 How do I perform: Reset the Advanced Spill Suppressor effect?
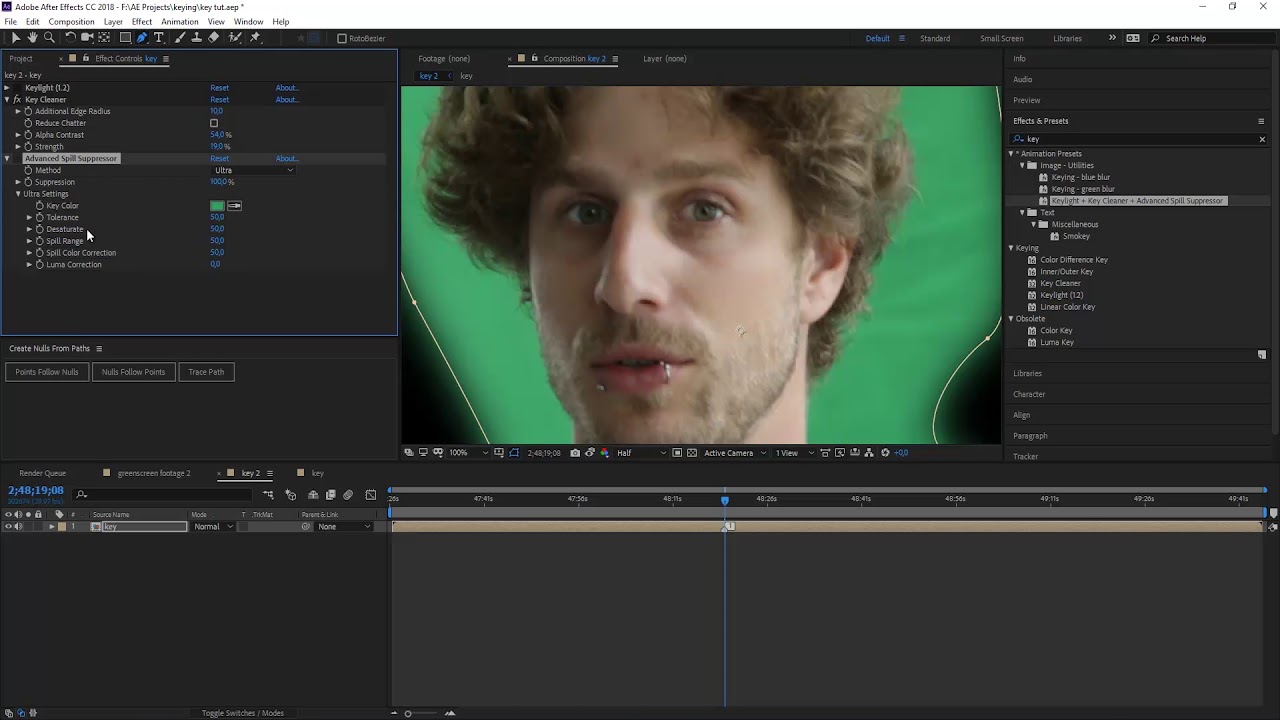(x=219, y=159)
